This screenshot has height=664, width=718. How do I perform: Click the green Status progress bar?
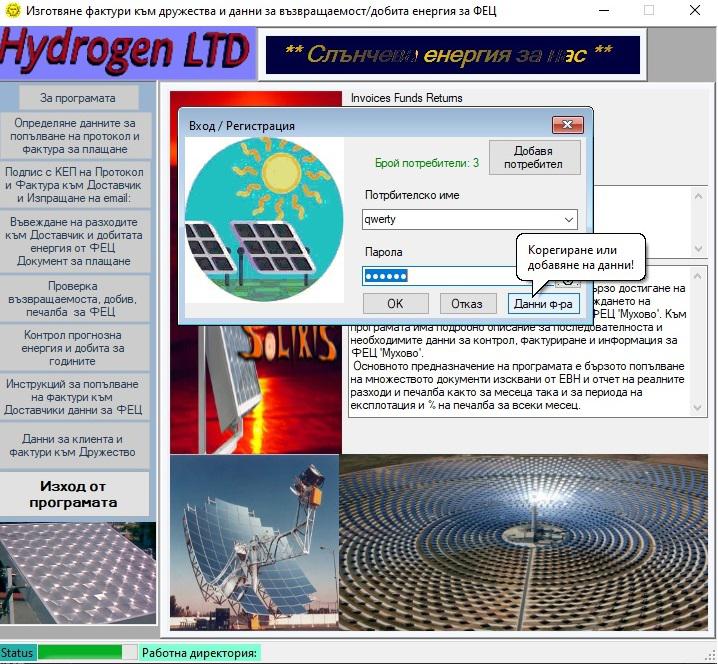(x=86, y=653)
